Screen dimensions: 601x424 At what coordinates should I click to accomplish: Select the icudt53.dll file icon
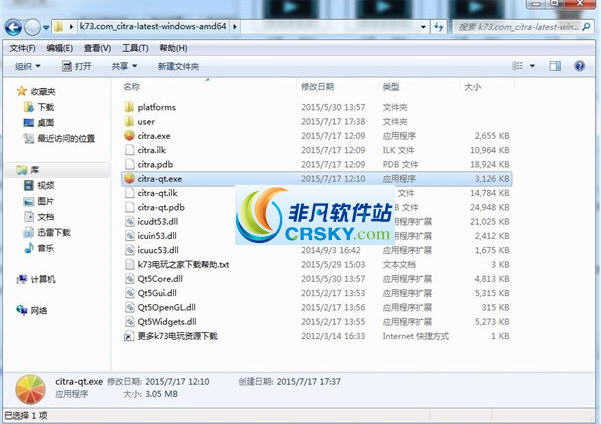coord(130,222)
